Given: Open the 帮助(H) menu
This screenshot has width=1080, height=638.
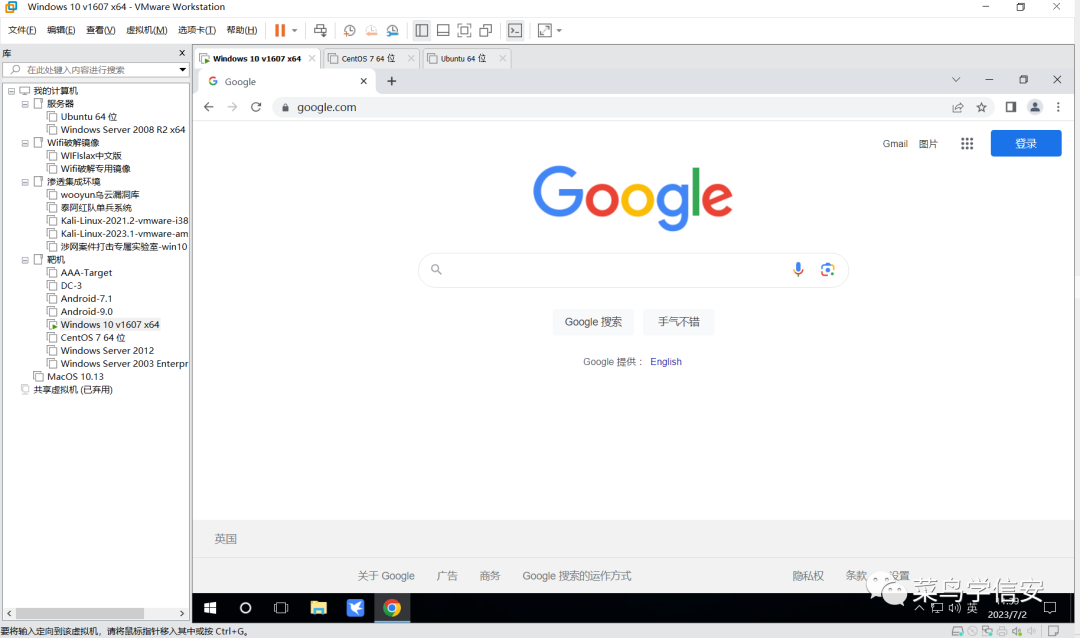Looking at the screenshot, I should tap(242, 30).
